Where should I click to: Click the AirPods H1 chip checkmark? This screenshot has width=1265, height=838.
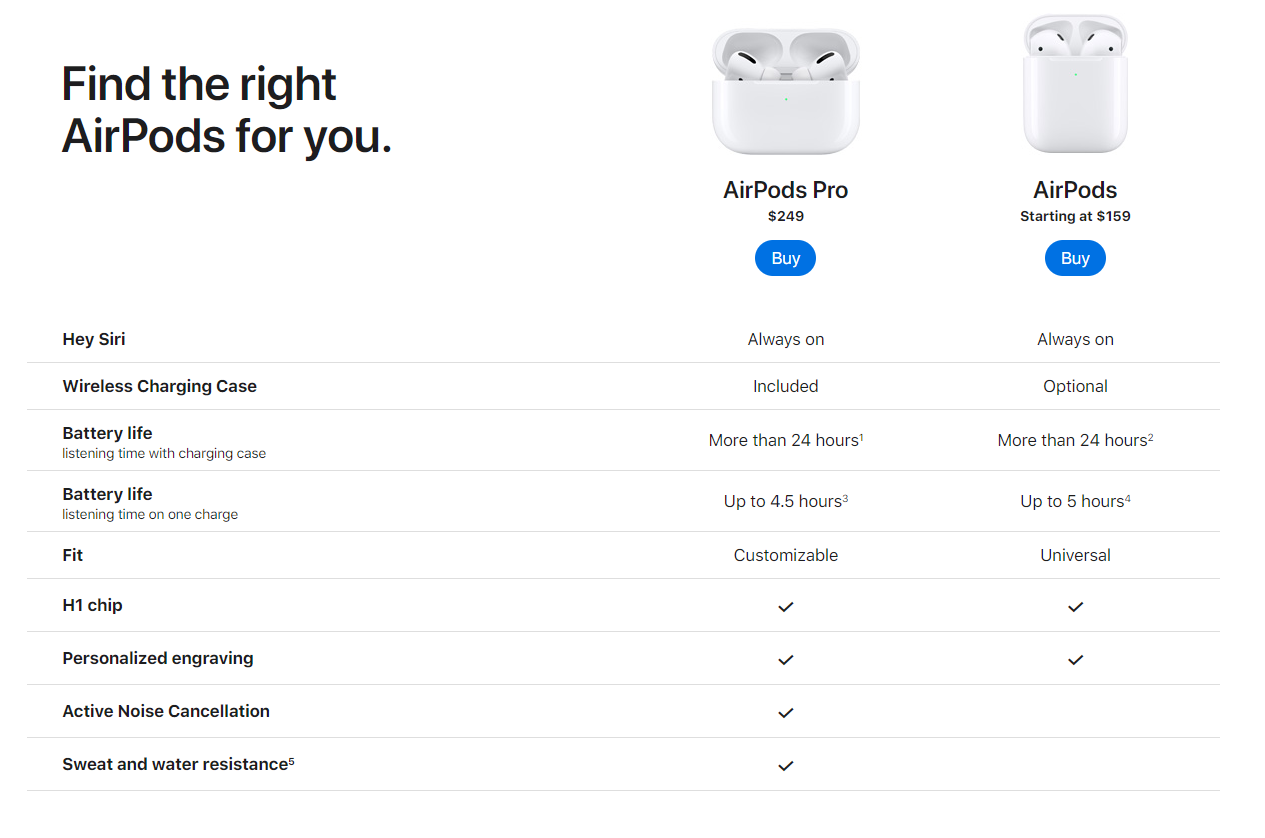pyautogui.click(x=1075, y=606)
